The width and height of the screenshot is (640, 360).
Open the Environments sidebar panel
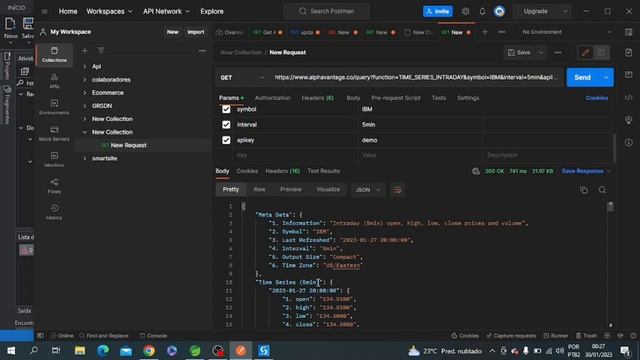pyautogui.click(x=54, y=107)
